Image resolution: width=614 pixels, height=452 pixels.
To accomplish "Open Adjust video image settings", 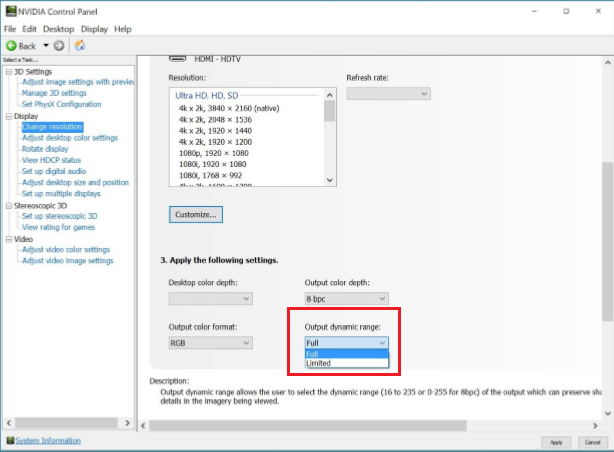I will pyautogui.click(x=67, y=261).
